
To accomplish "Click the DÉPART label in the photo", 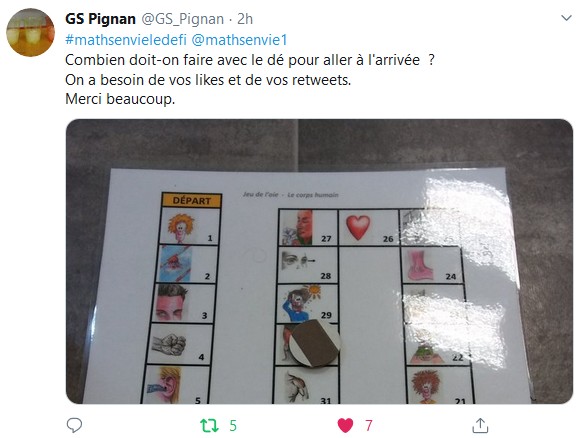I will (191, 201).
